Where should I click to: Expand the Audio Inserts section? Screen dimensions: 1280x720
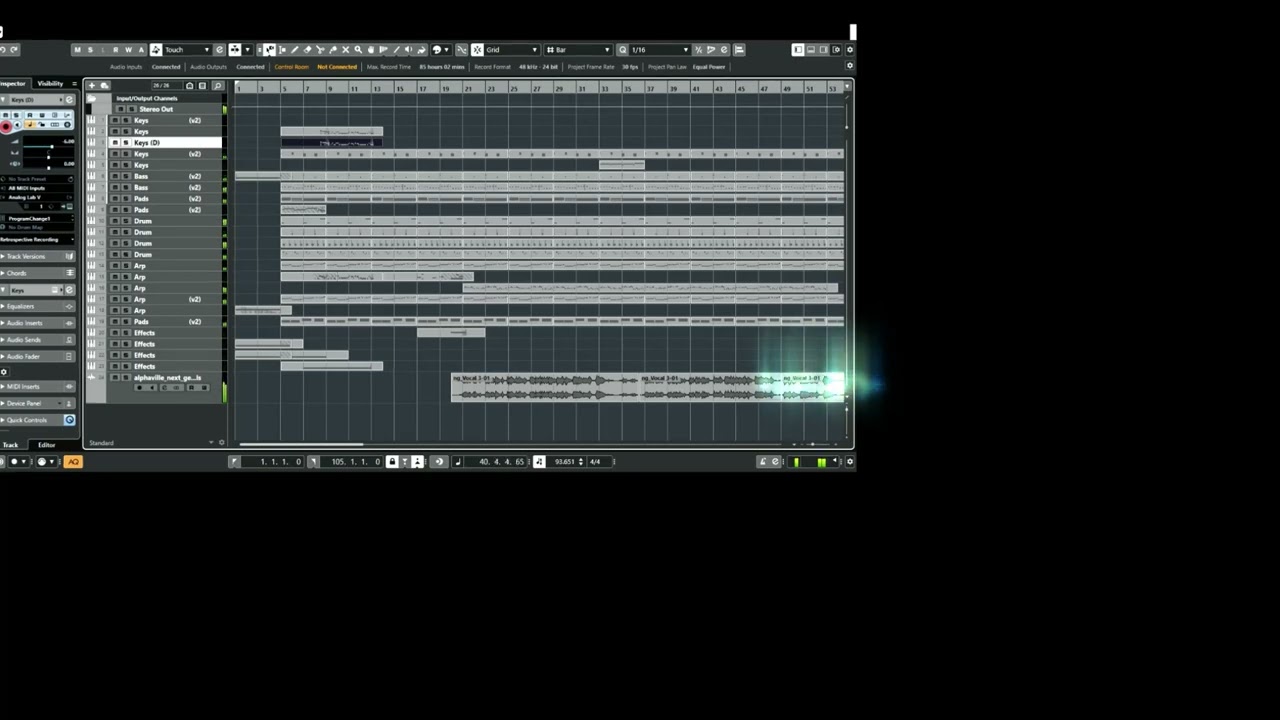[x=37, y=323]
